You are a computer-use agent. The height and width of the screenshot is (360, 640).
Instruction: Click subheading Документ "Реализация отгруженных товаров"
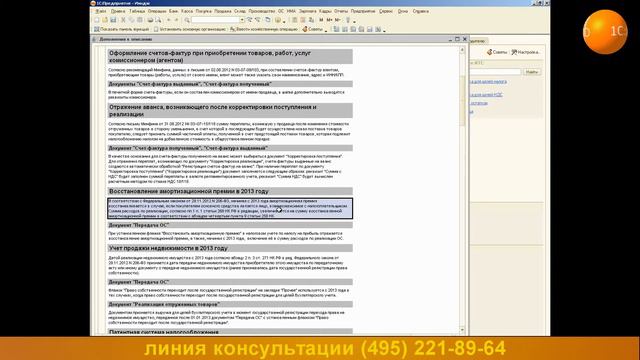point(164,304)
